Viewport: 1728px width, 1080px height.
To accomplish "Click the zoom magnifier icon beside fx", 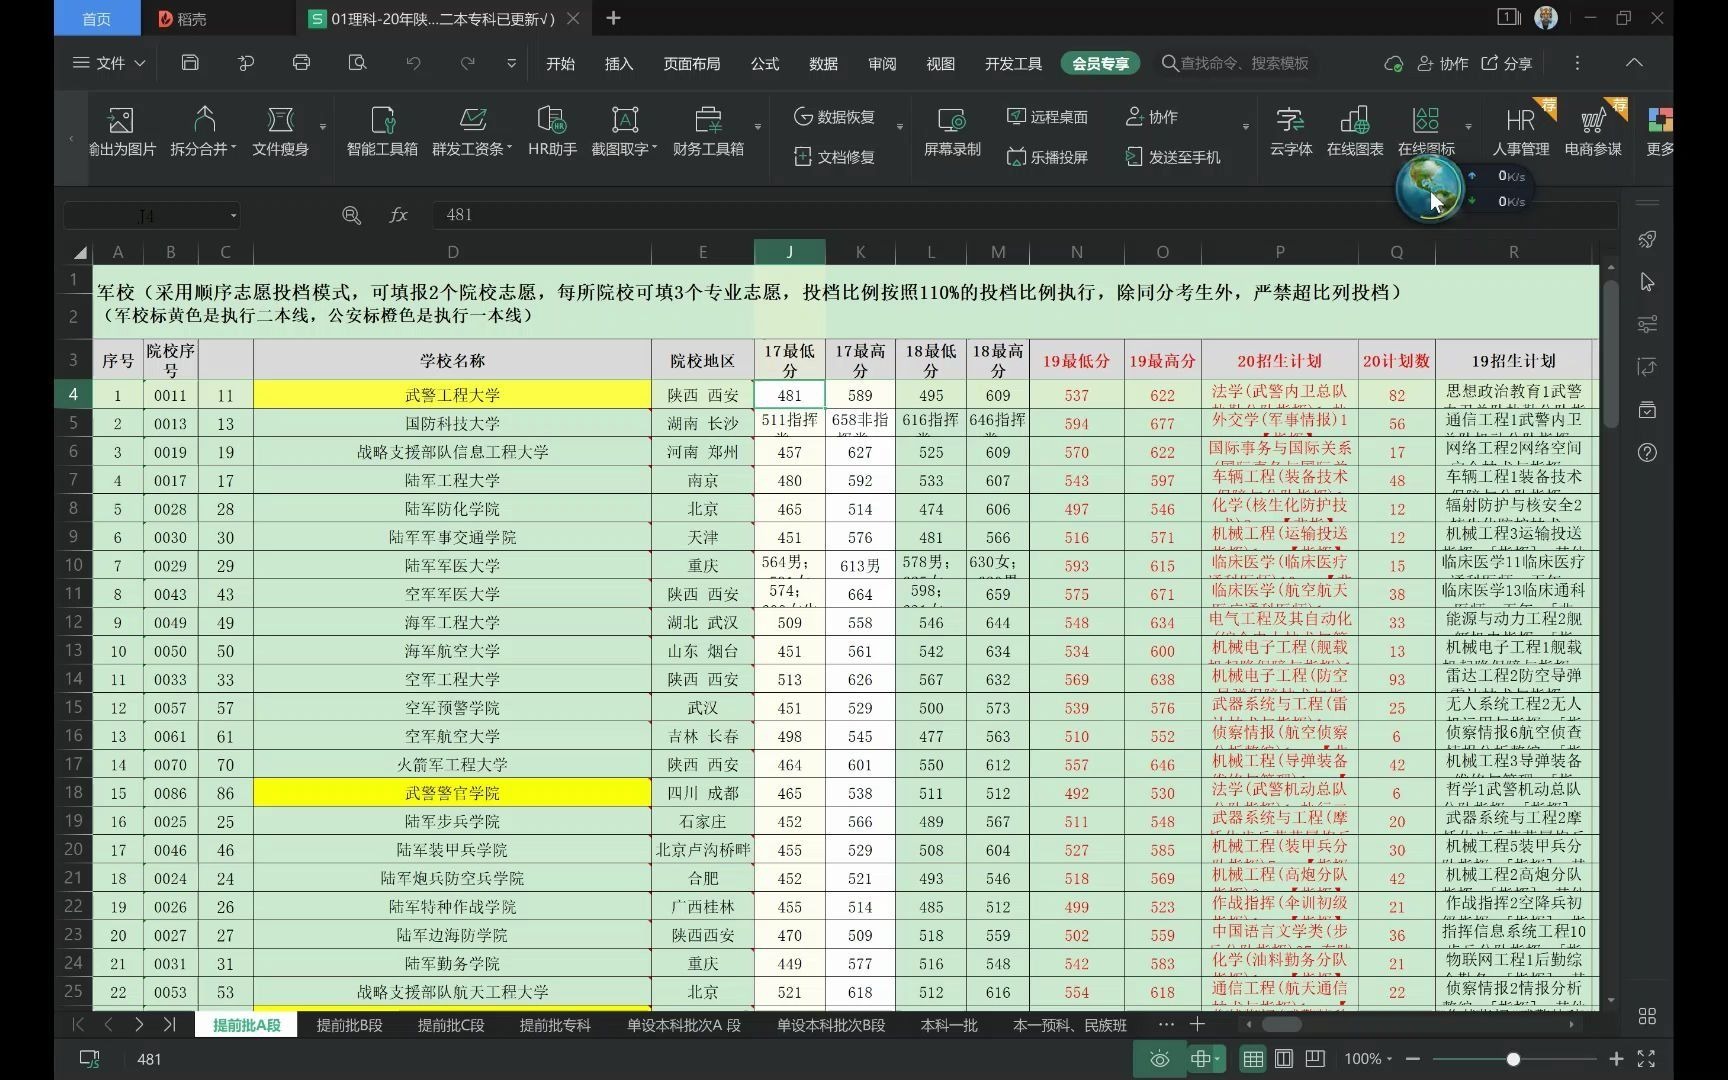I will tap(351, 215).
